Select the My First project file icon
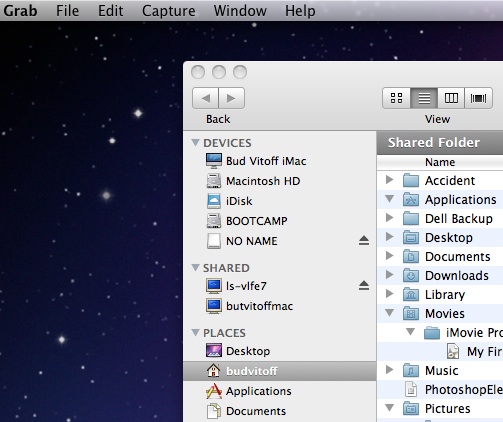This screenshot has width=503, height=422. (453, 351)
